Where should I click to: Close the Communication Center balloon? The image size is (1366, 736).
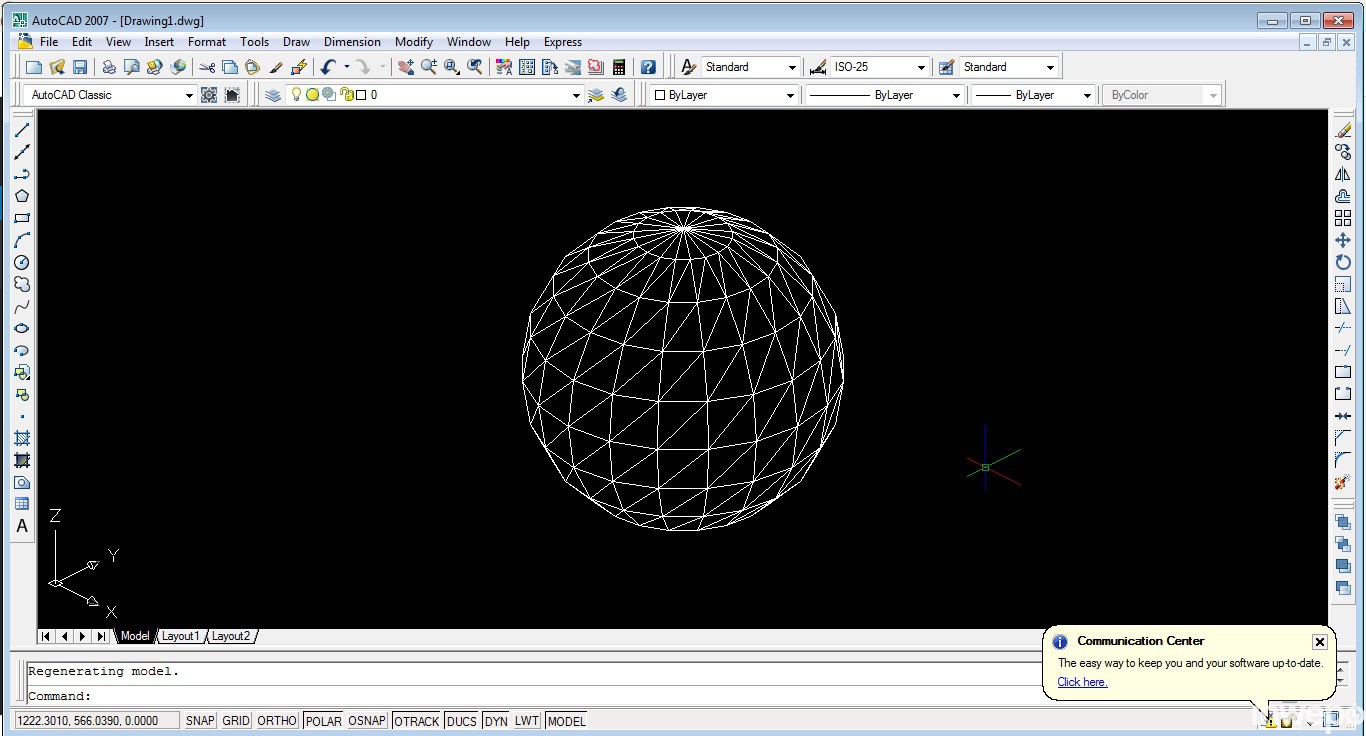coord(1319,642)
